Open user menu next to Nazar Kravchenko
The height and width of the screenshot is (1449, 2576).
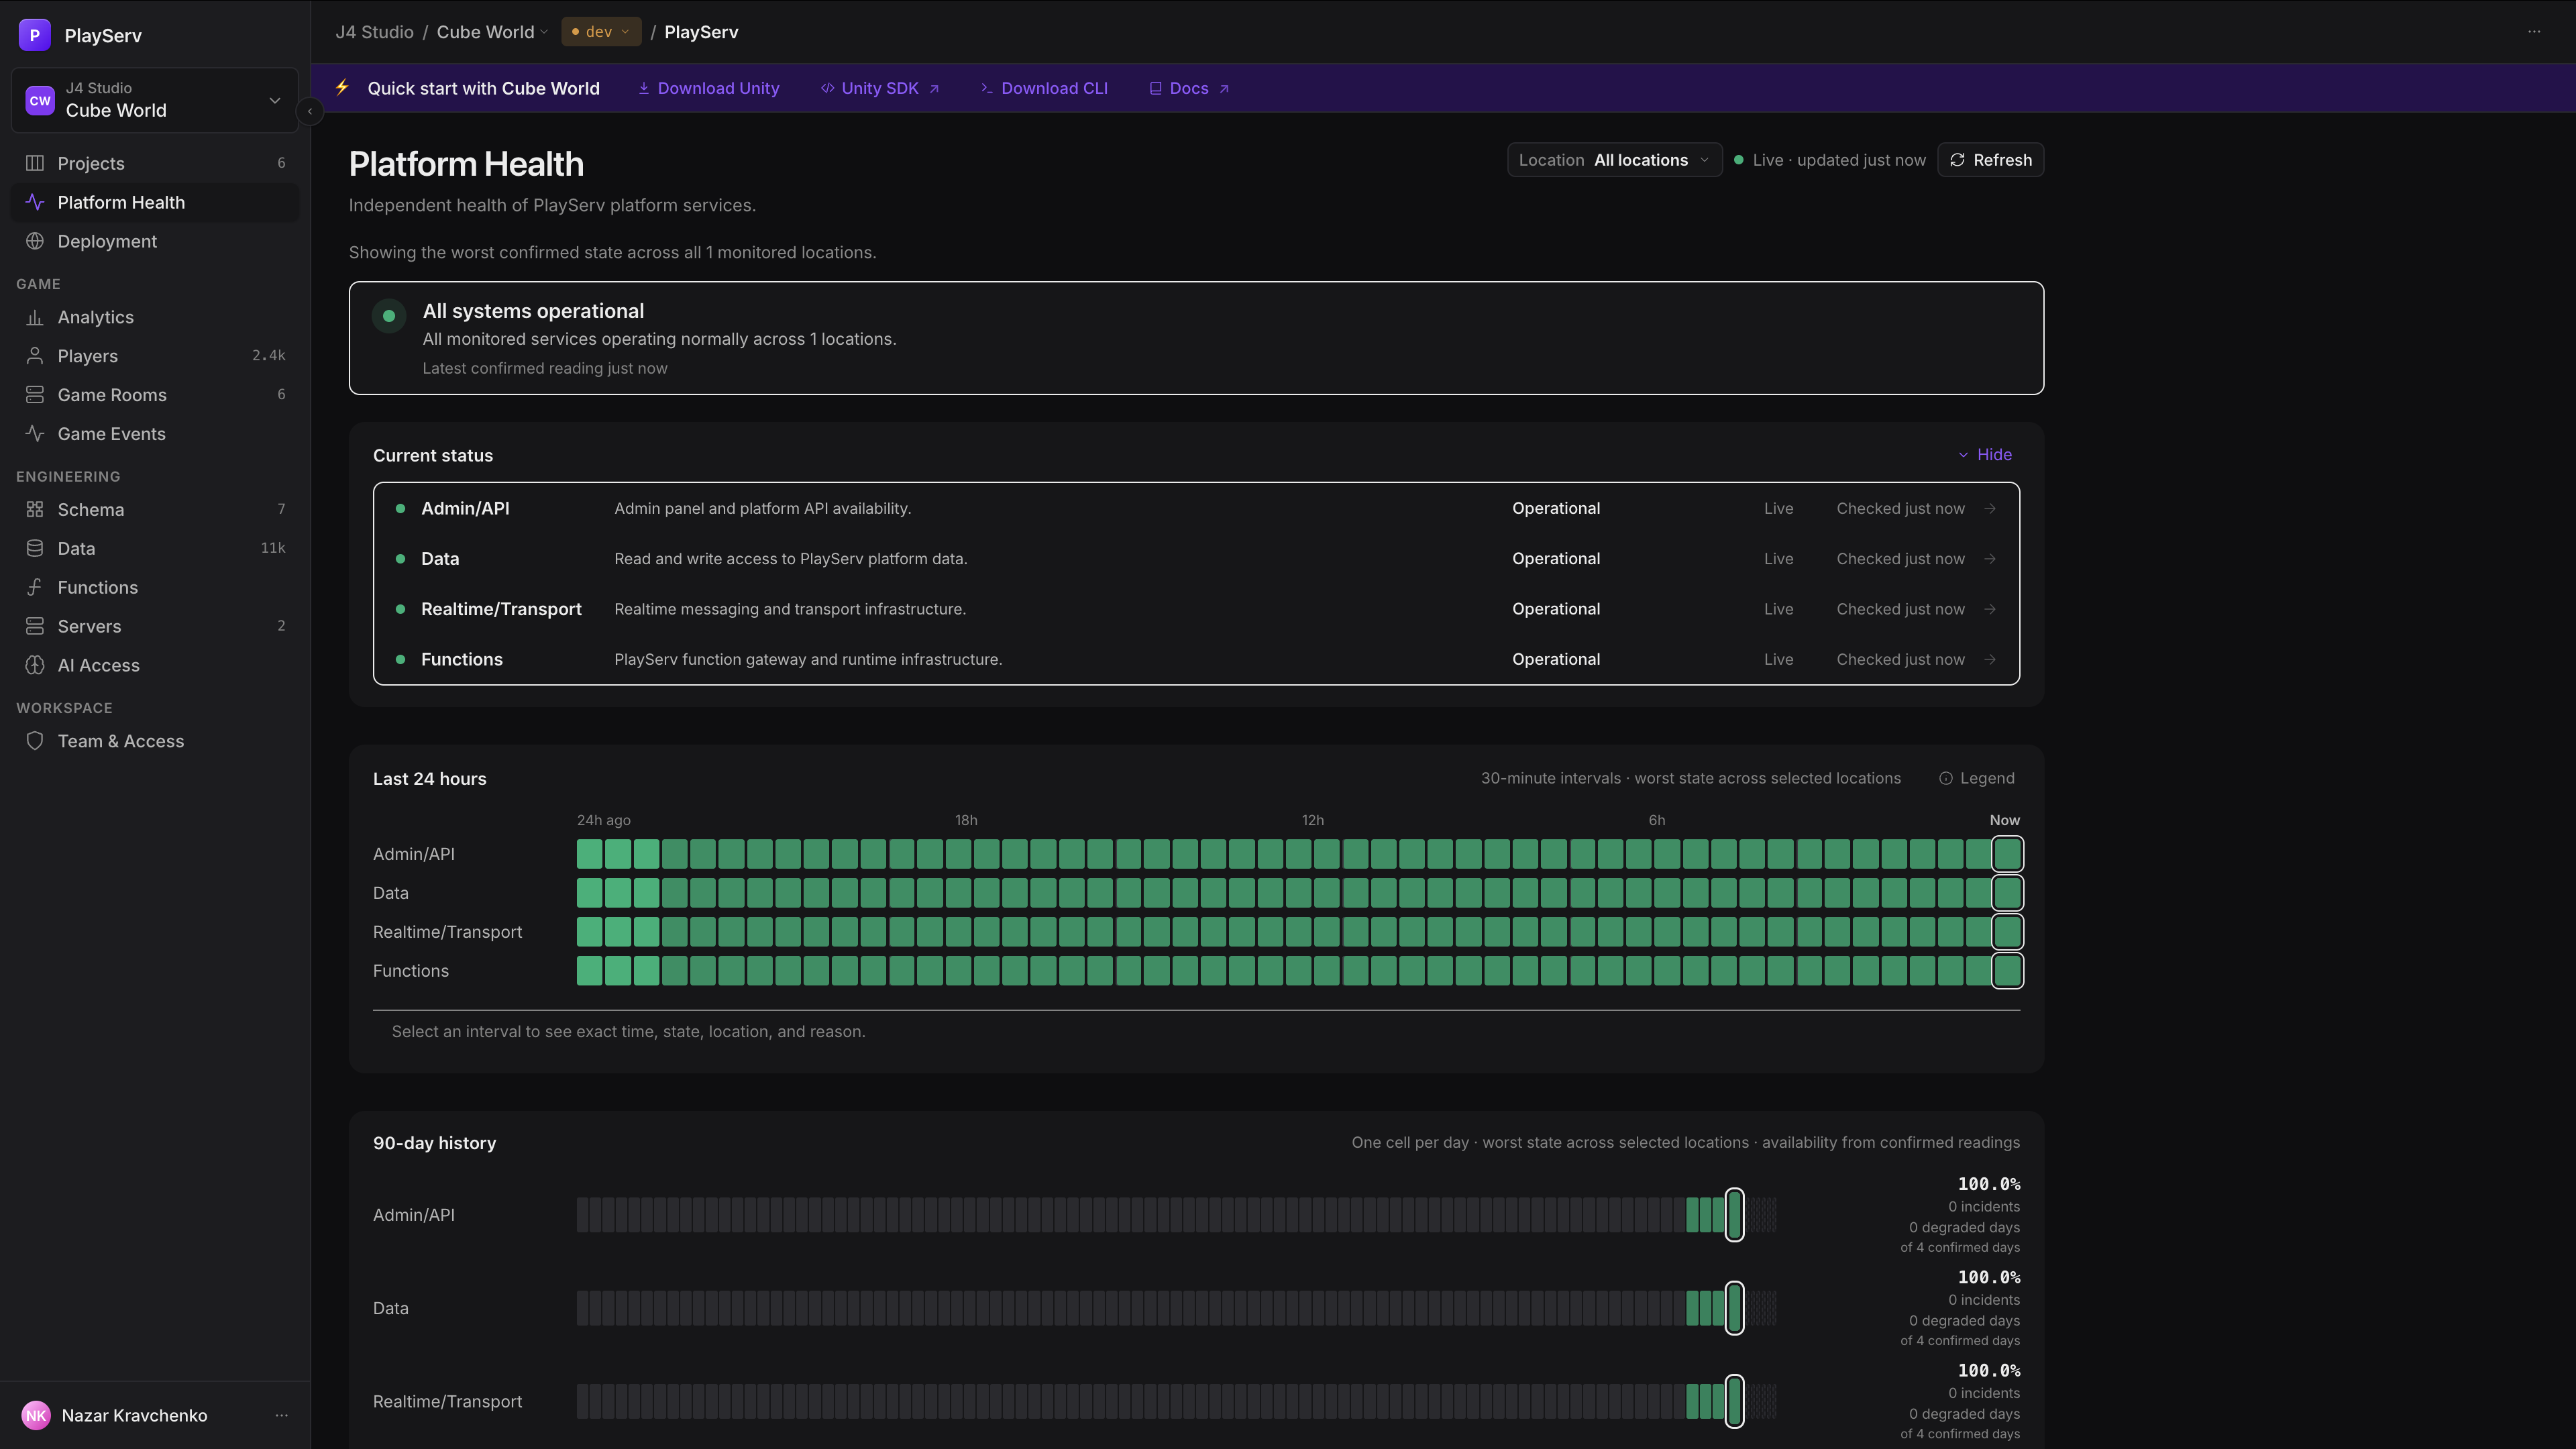point(282,1415)
